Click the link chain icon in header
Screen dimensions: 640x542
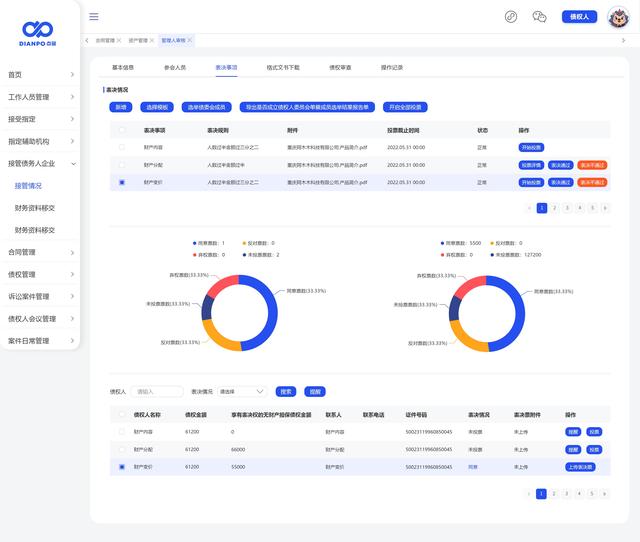(511, 17)
